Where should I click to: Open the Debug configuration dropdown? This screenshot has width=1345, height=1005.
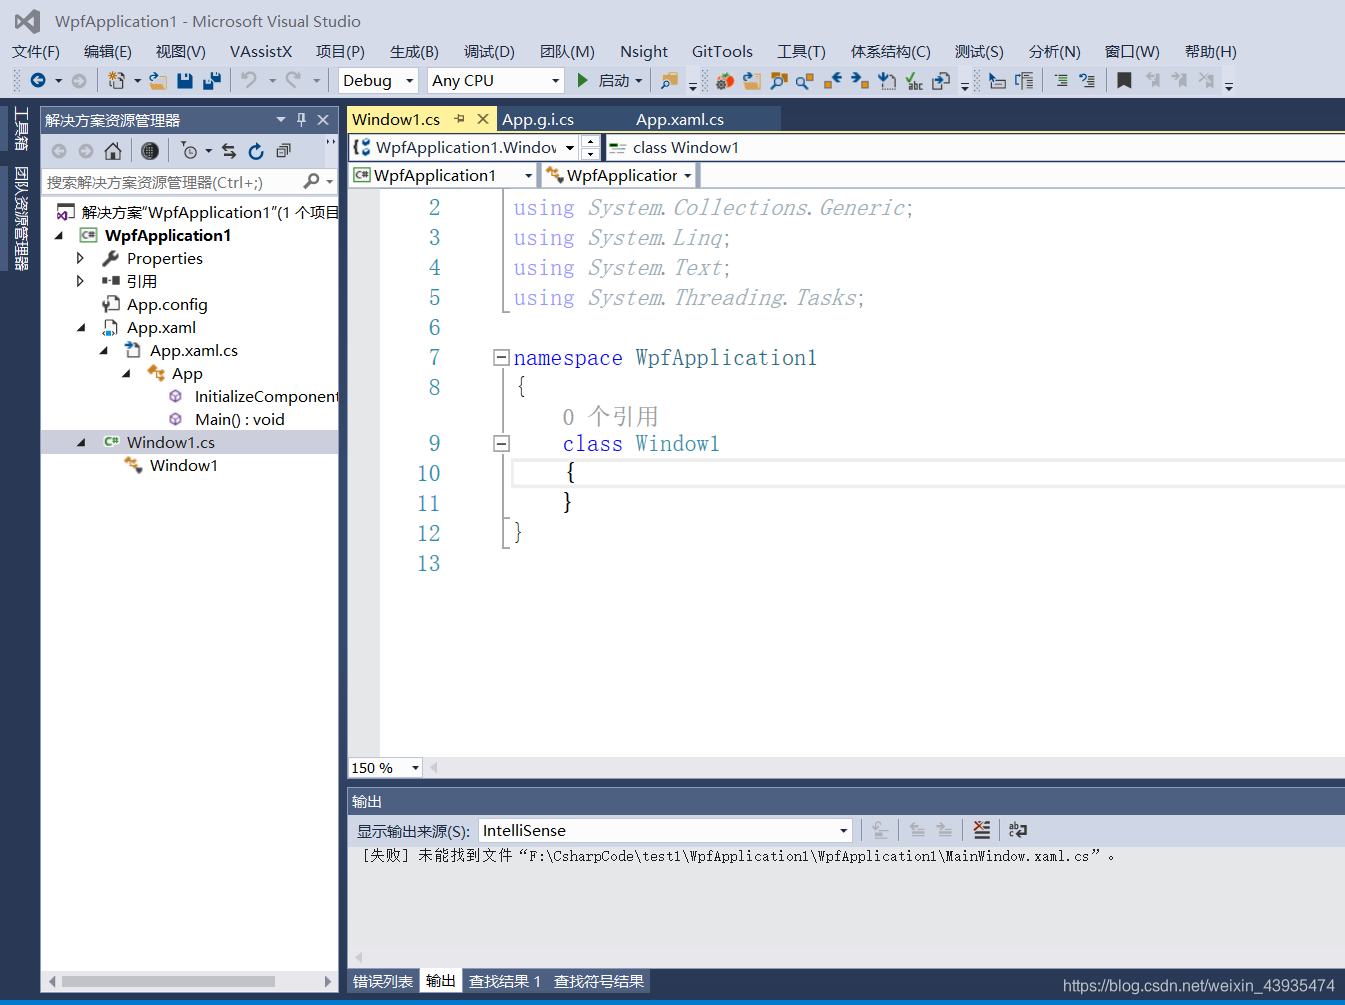(x=379, y=80)
